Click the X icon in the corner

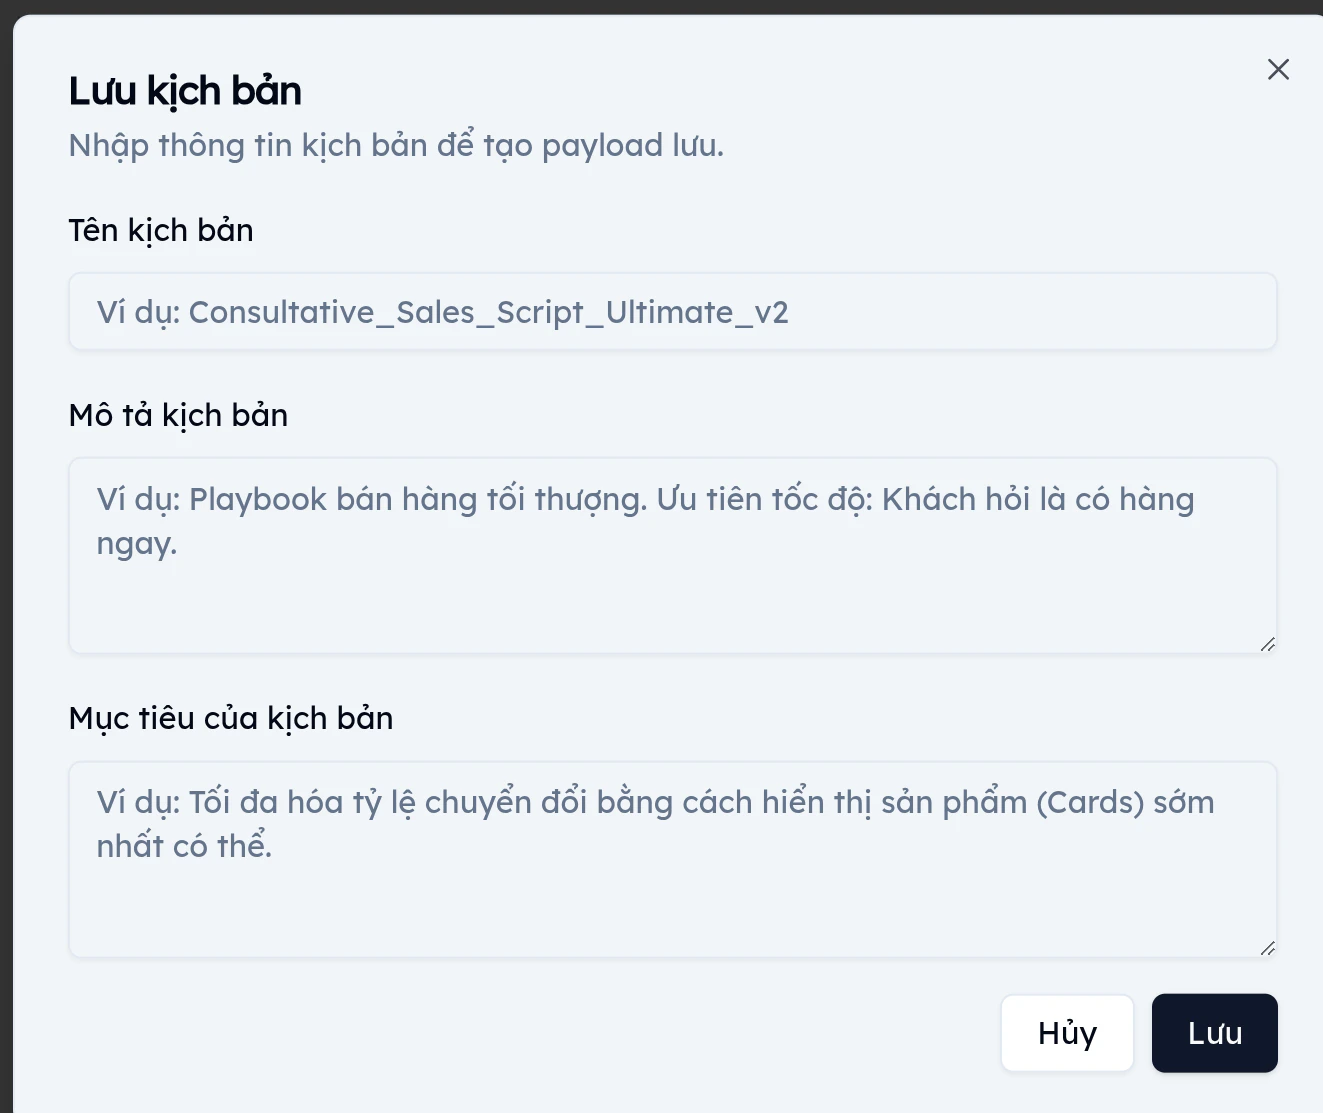tap(1278, 69)
